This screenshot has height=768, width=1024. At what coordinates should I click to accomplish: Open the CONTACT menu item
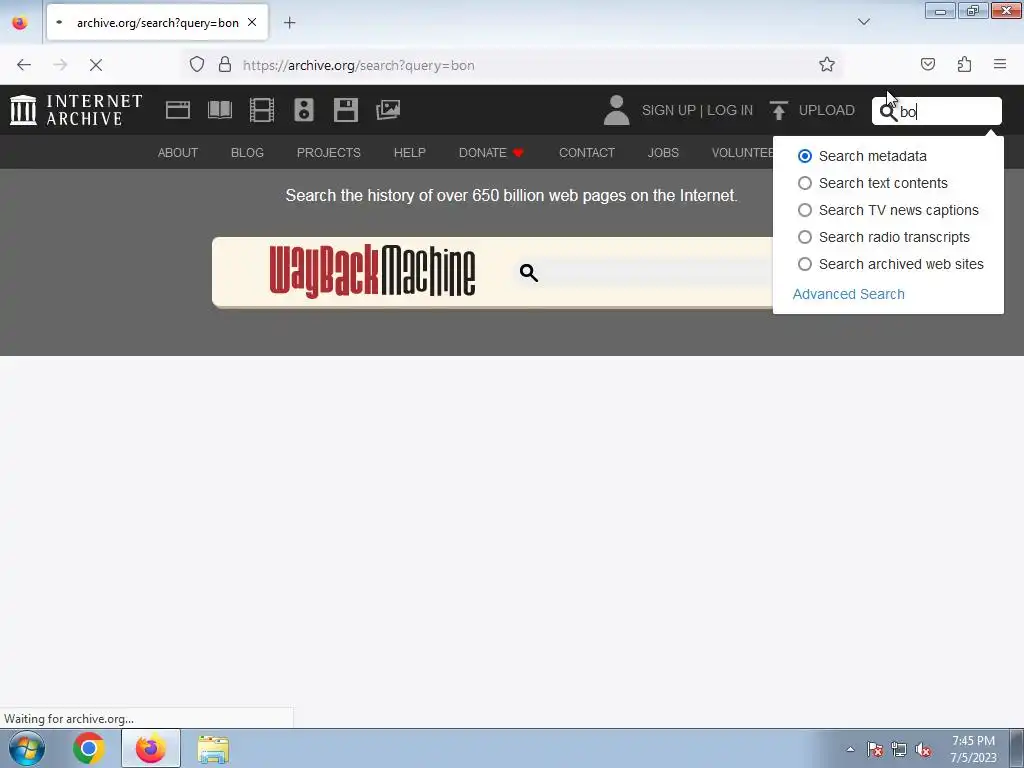(x=586, y=153)
